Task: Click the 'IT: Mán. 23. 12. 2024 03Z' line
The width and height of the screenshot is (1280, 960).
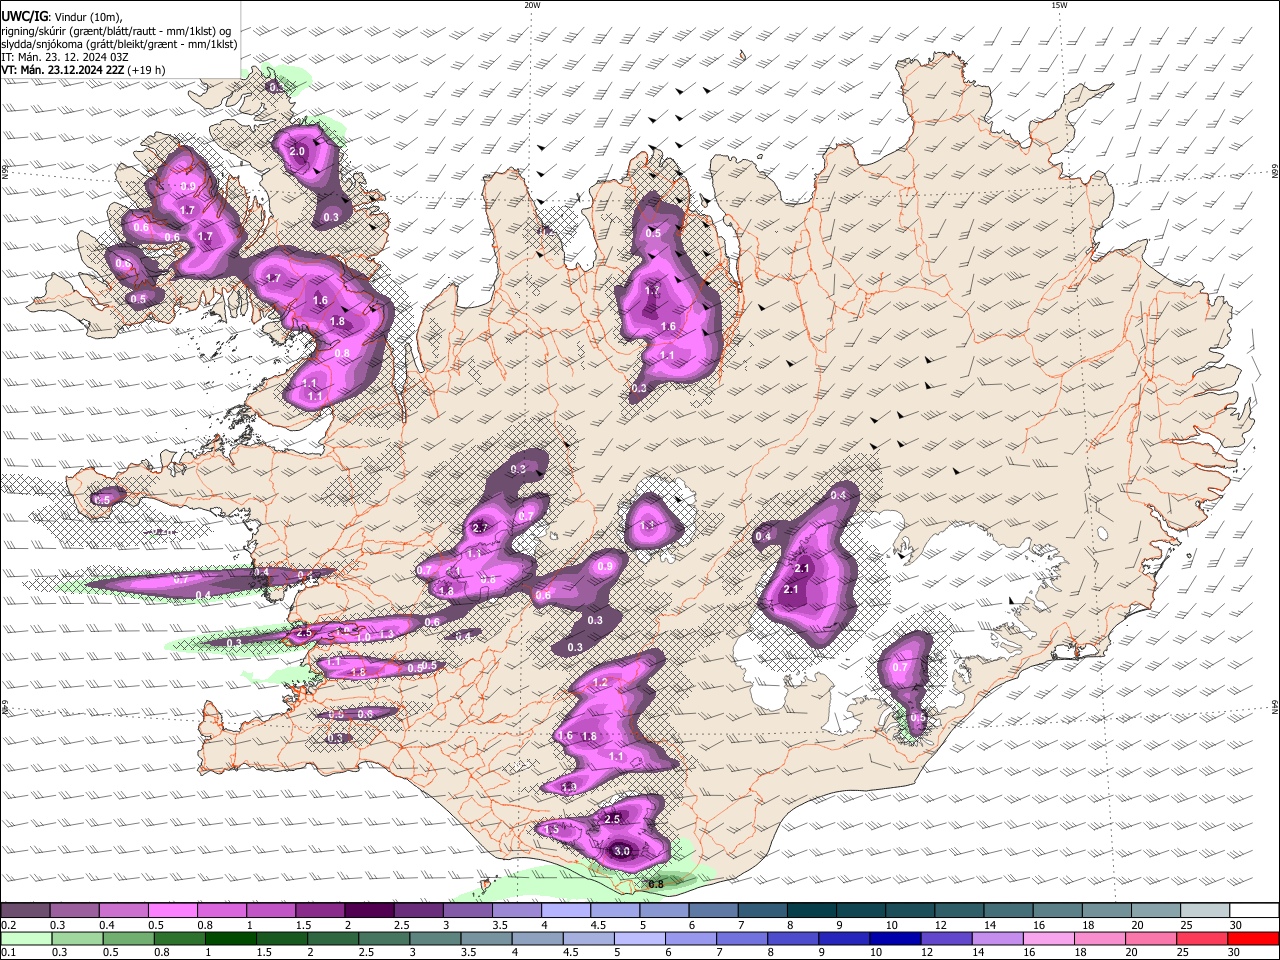Action: (65, 57)
